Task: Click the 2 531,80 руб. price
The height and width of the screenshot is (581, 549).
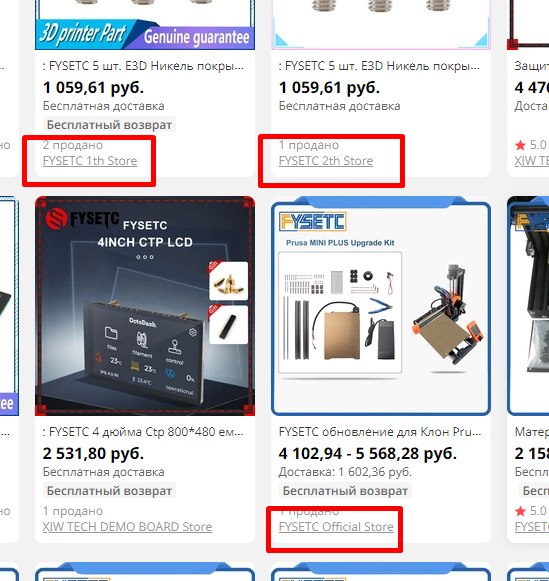Action: 93,454
